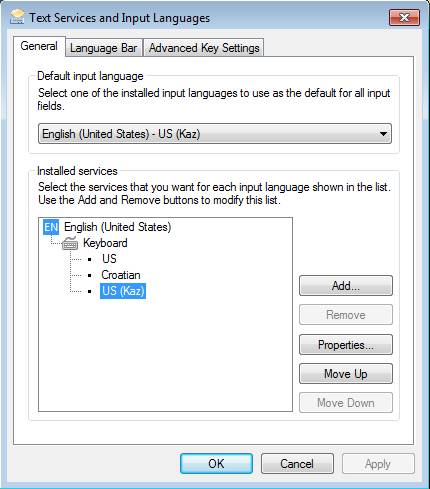Viewport: 430px width, 489px height.
Task: Click the Add... button
Action: pos(346,286)
